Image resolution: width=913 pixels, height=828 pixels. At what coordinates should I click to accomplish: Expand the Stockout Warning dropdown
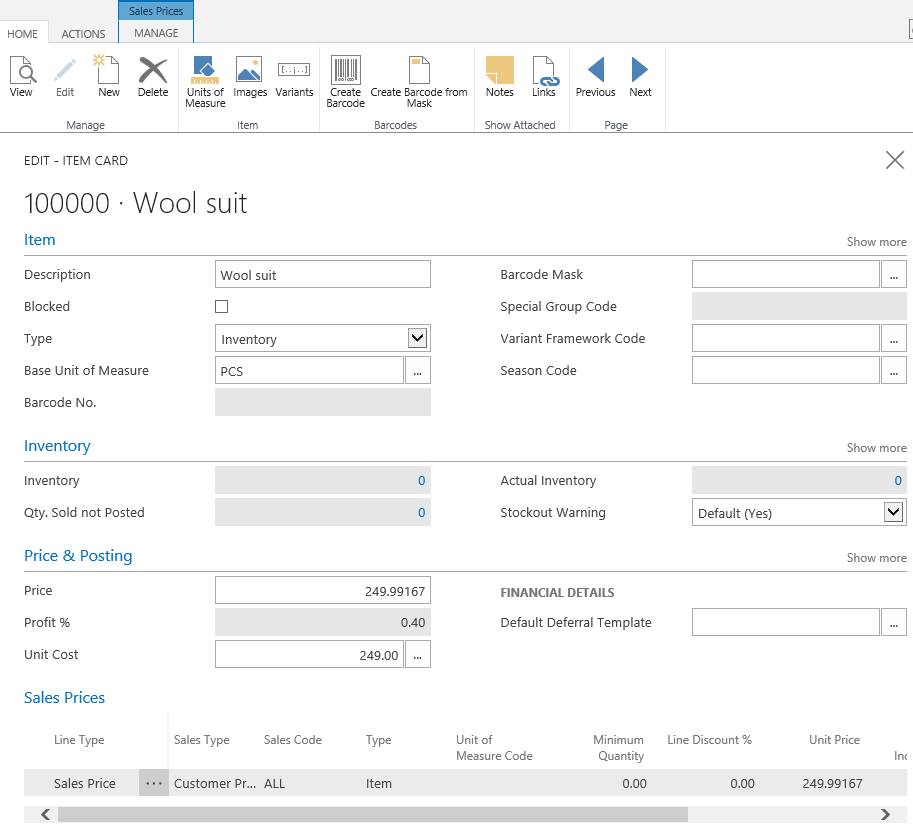pyautogui.click(x=894, y=513)
